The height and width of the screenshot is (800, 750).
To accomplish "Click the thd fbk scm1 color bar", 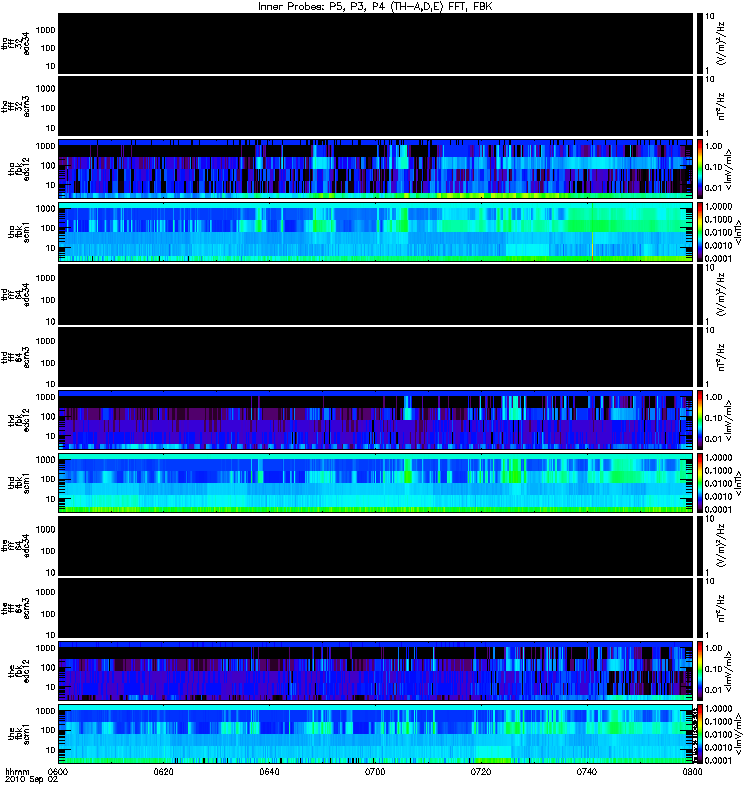I will (x=699, y=483).
